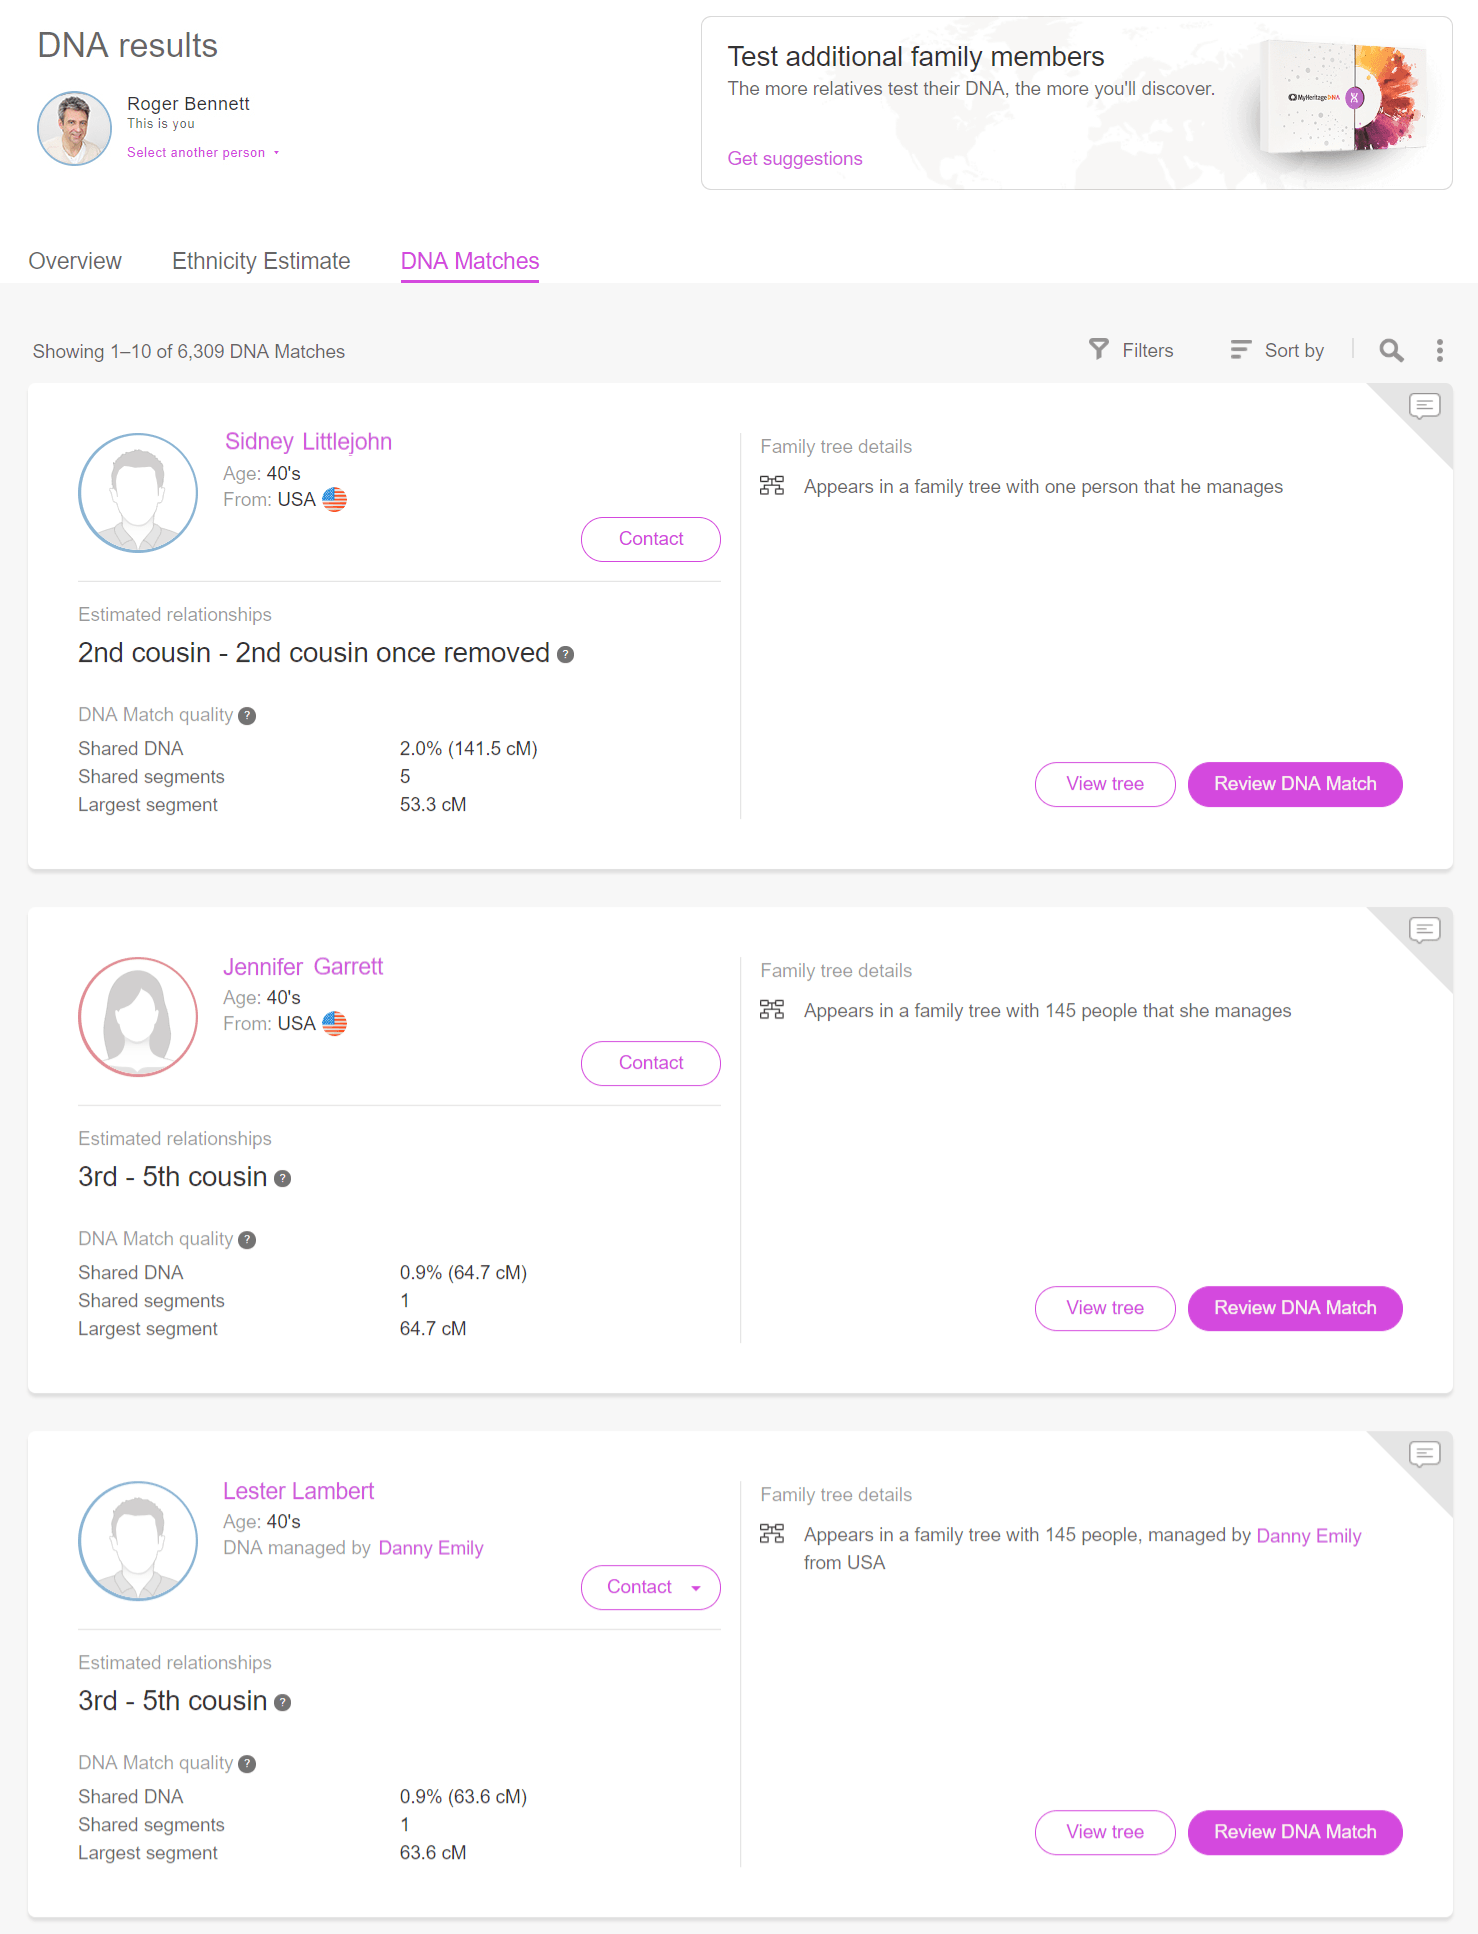Open the search magnifier icon
Screen dimensions: 1478x1934
[x=1391, y=350]
